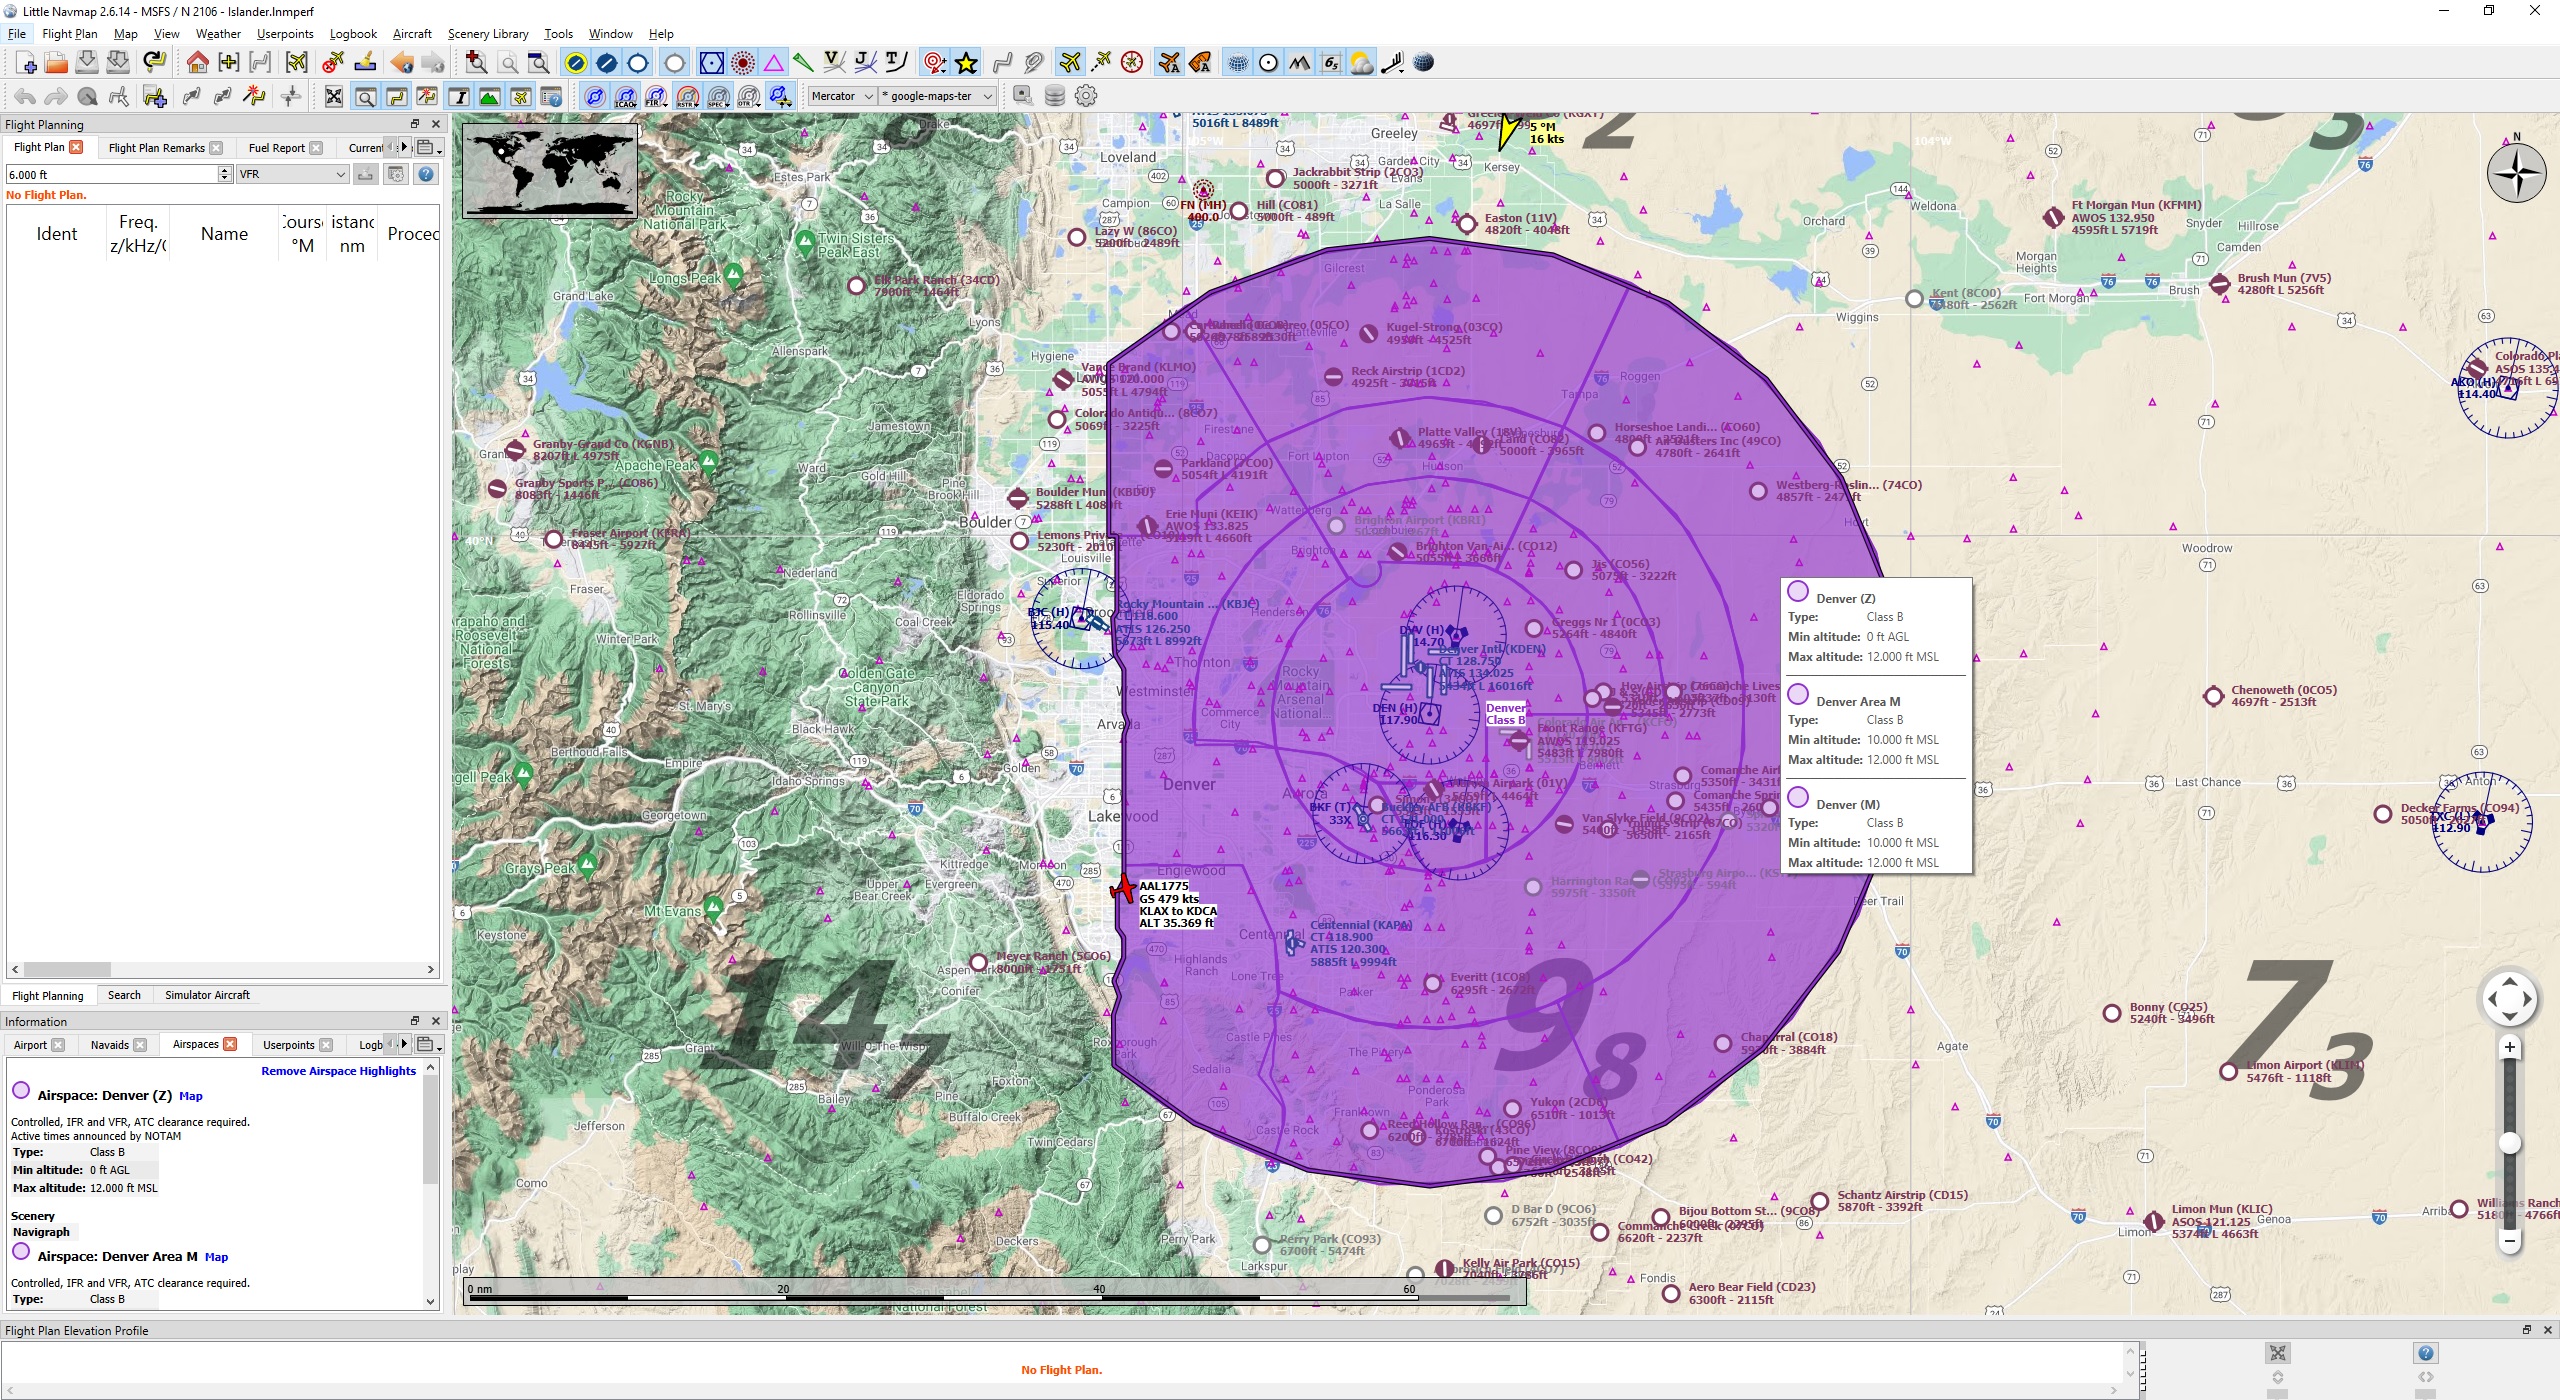Toggle the weather sun-cloud icon
The width and height of the screenshot is (2560, 1400).
pyautogui.click(x=1361, y=63)
